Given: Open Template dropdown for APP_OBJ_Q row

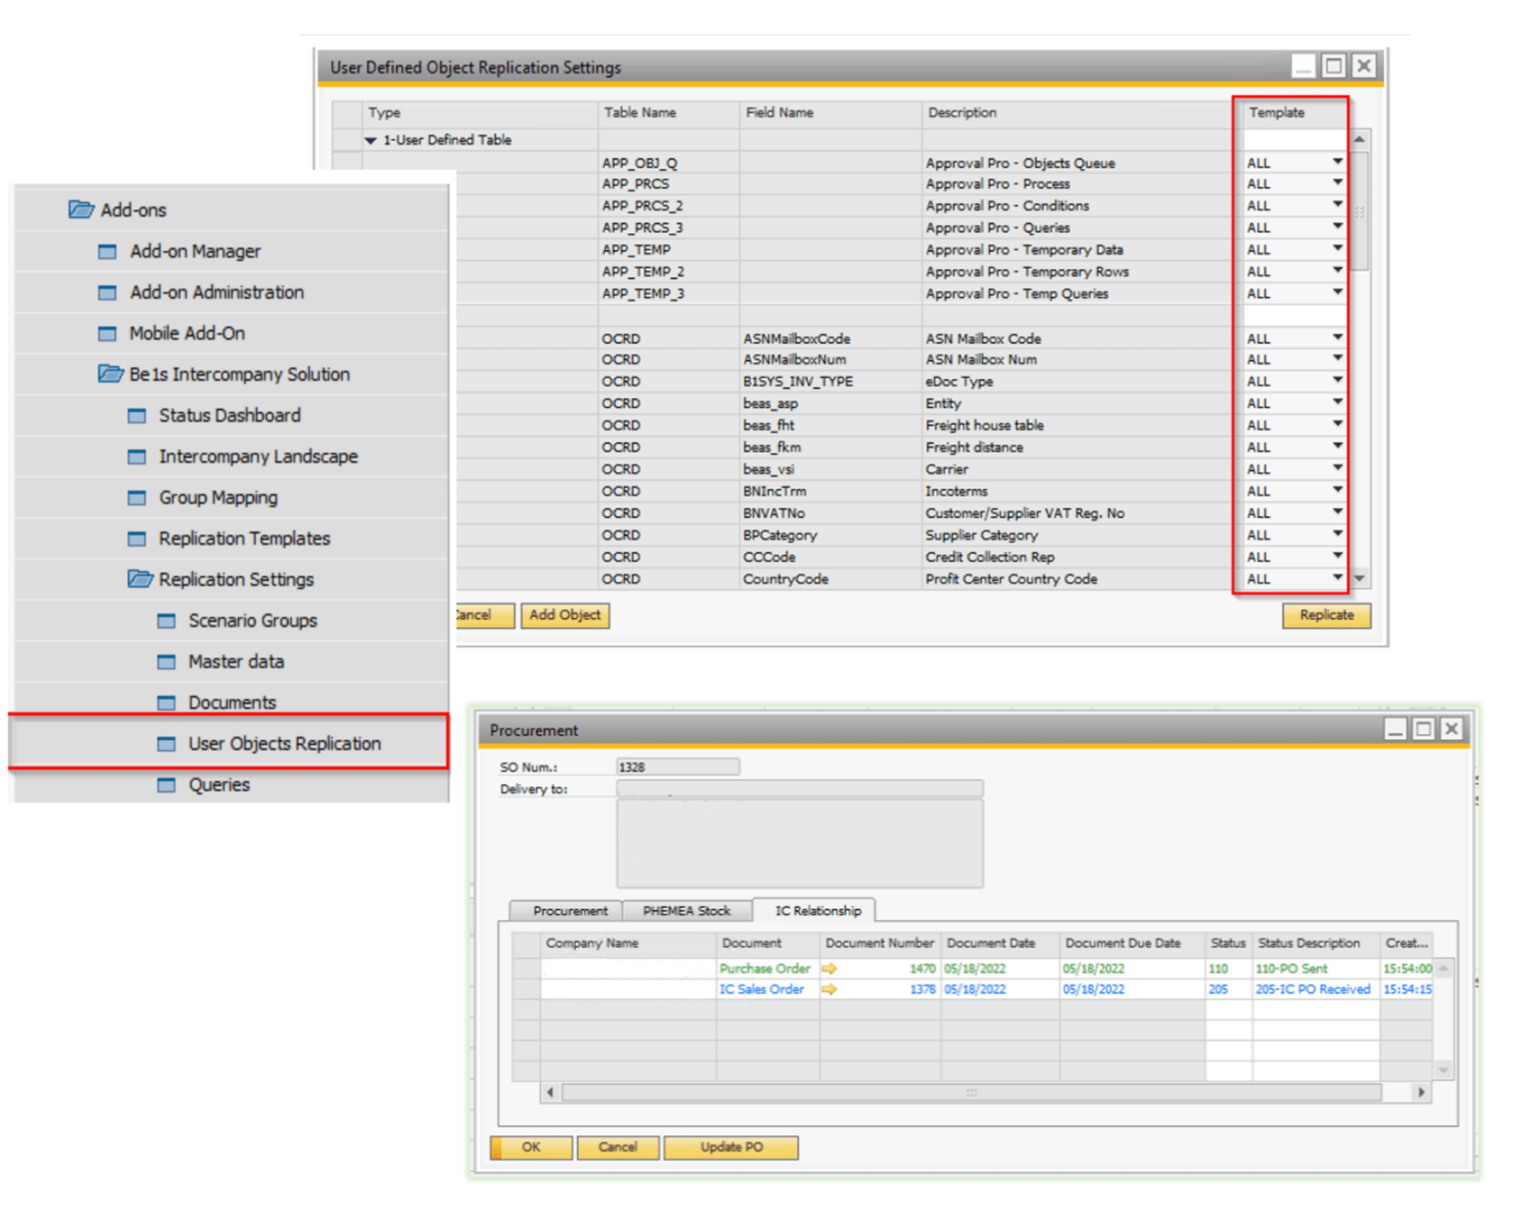Looking at the screenshot, I should click(1337, 162).
